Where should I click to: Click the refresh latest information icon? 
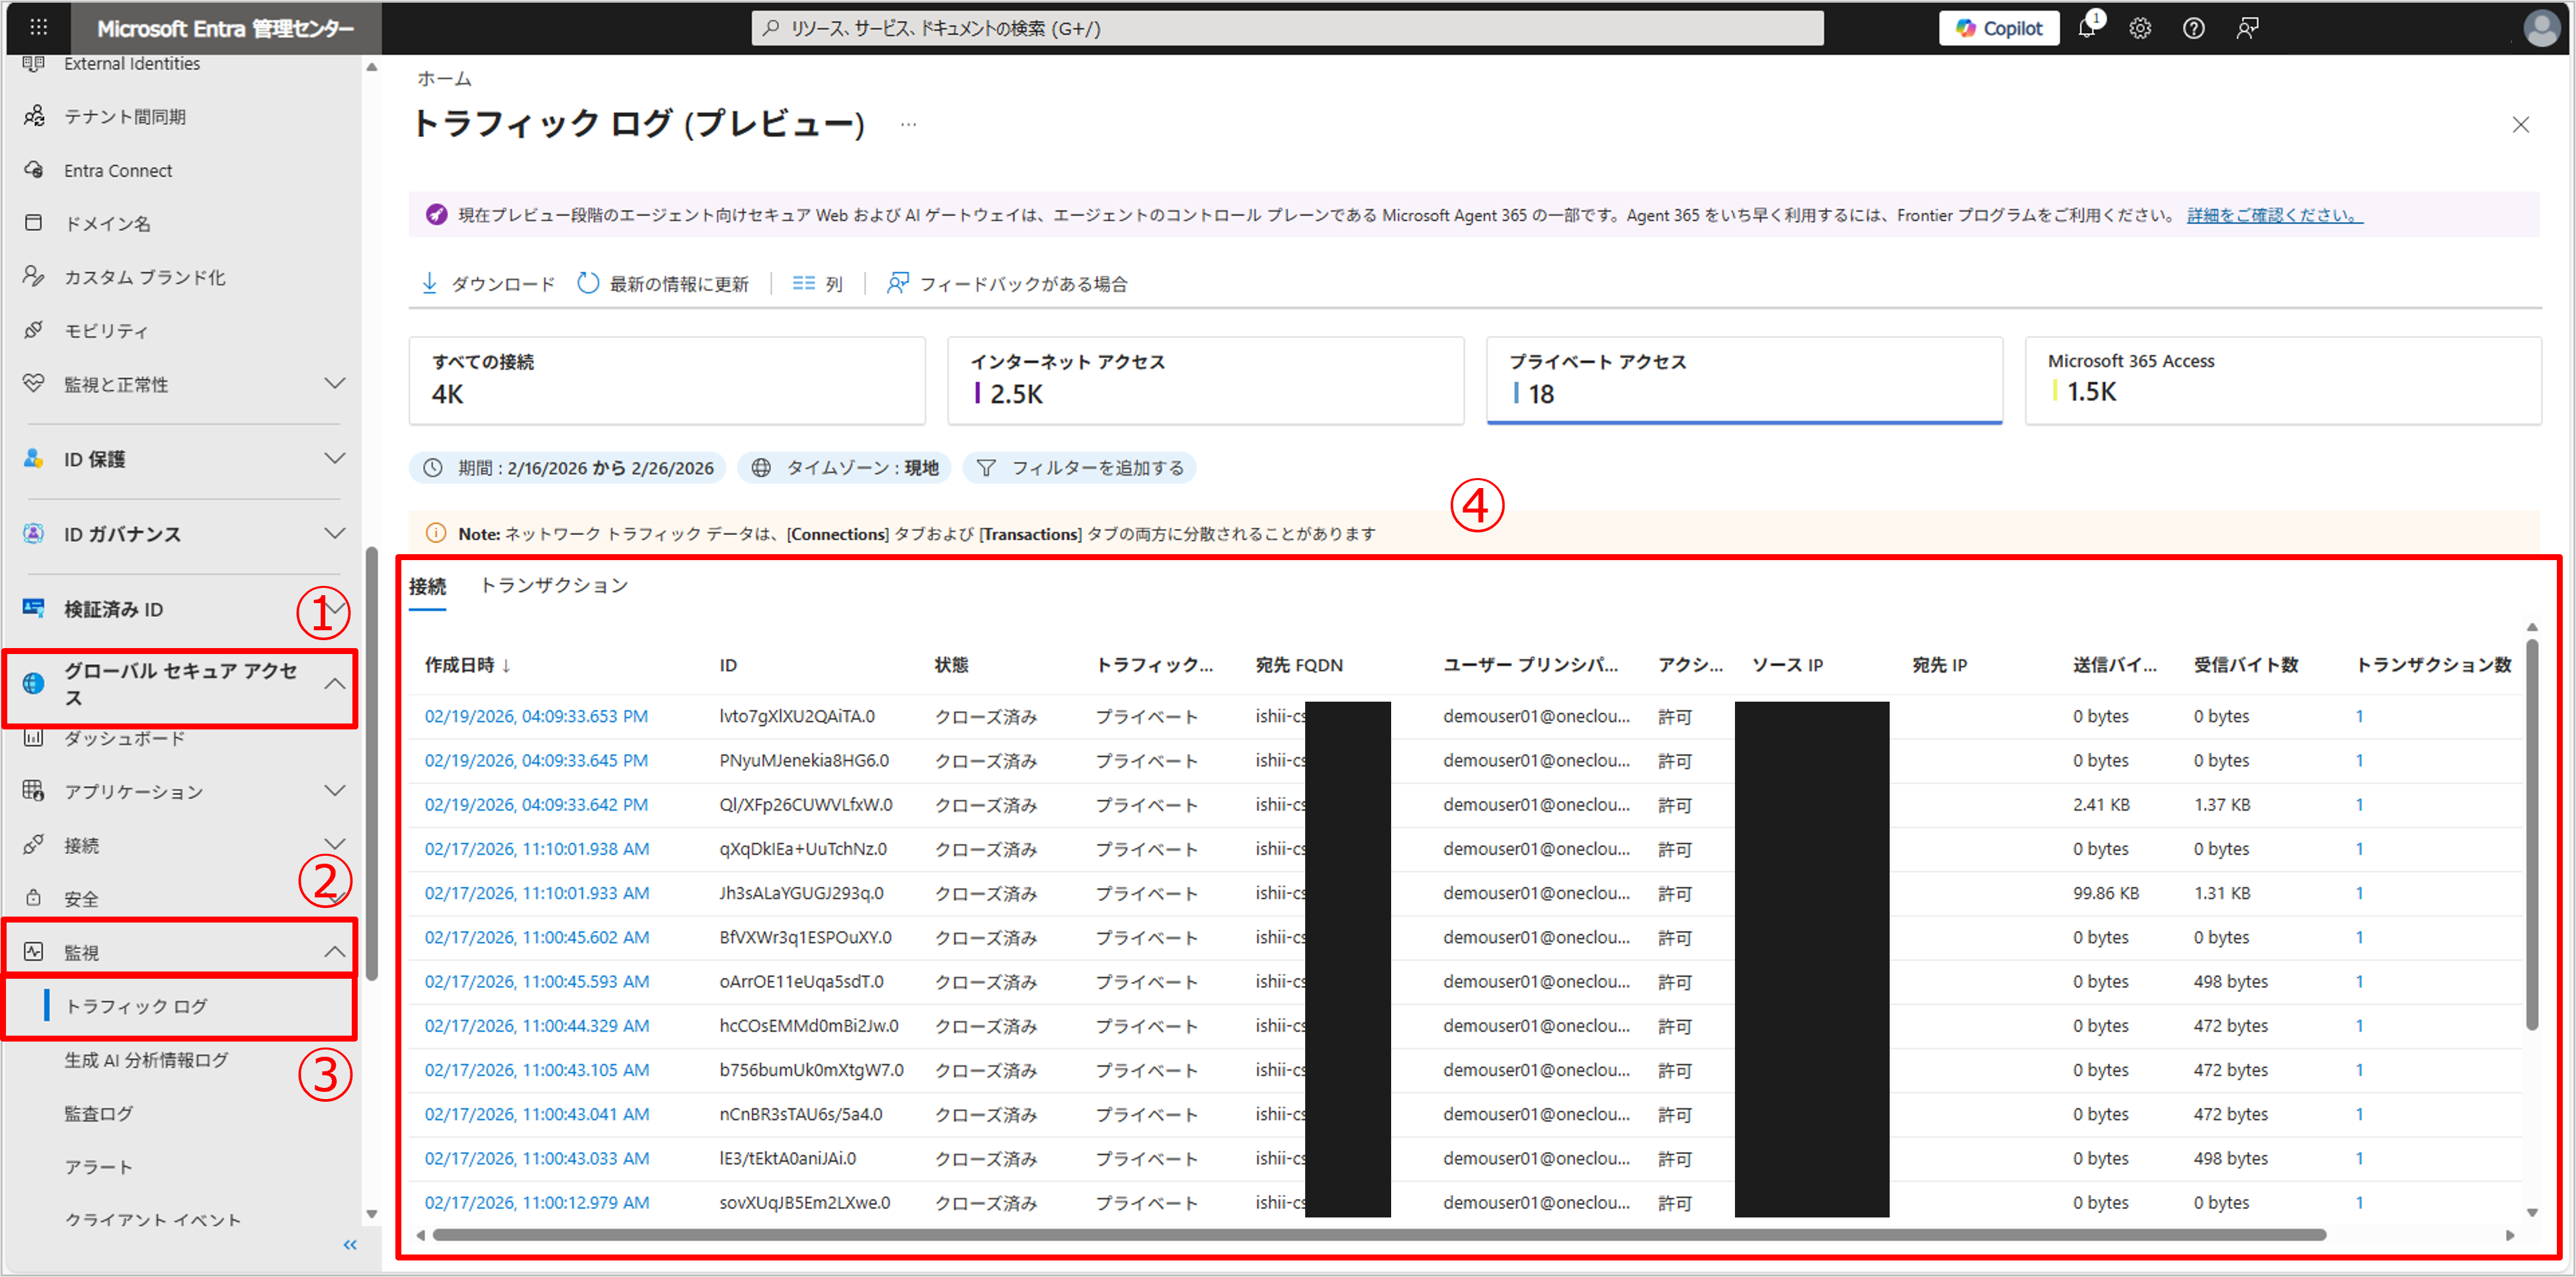coord(588,283)
